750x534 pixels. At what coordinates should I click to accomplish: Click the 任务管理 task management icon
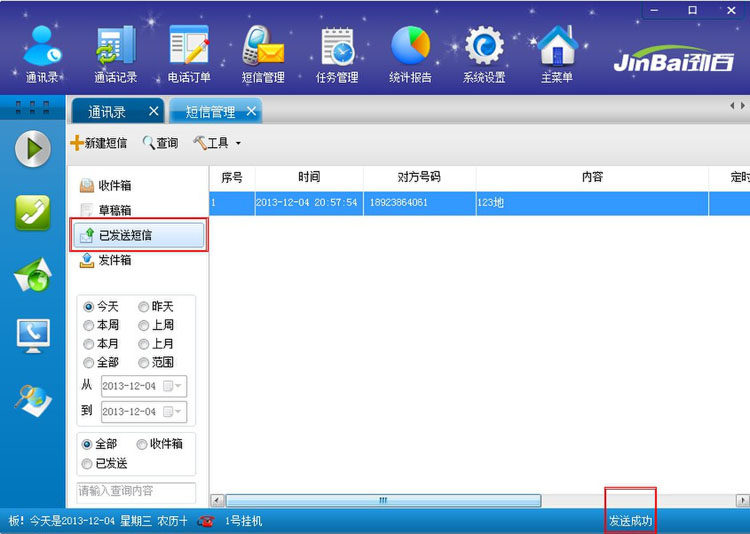click(337, 52)
